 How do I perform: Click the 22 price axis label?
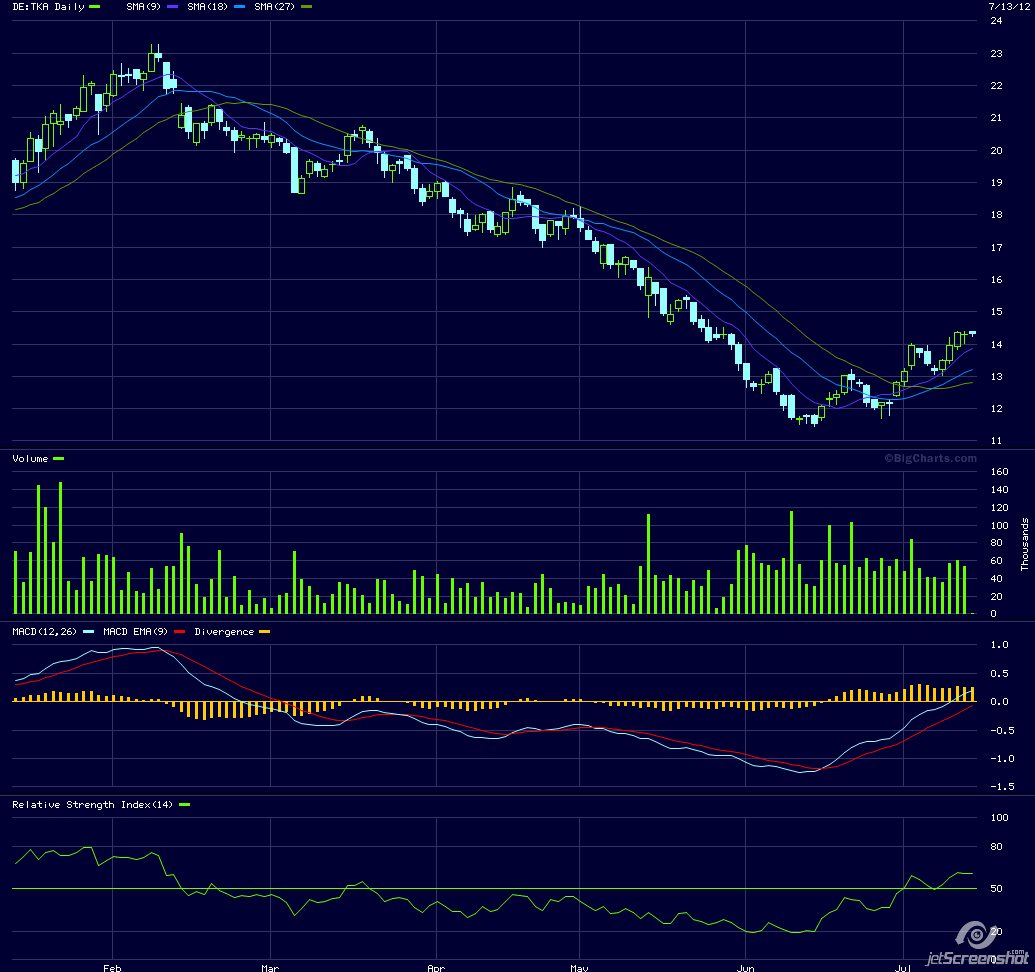click(996, 86)
